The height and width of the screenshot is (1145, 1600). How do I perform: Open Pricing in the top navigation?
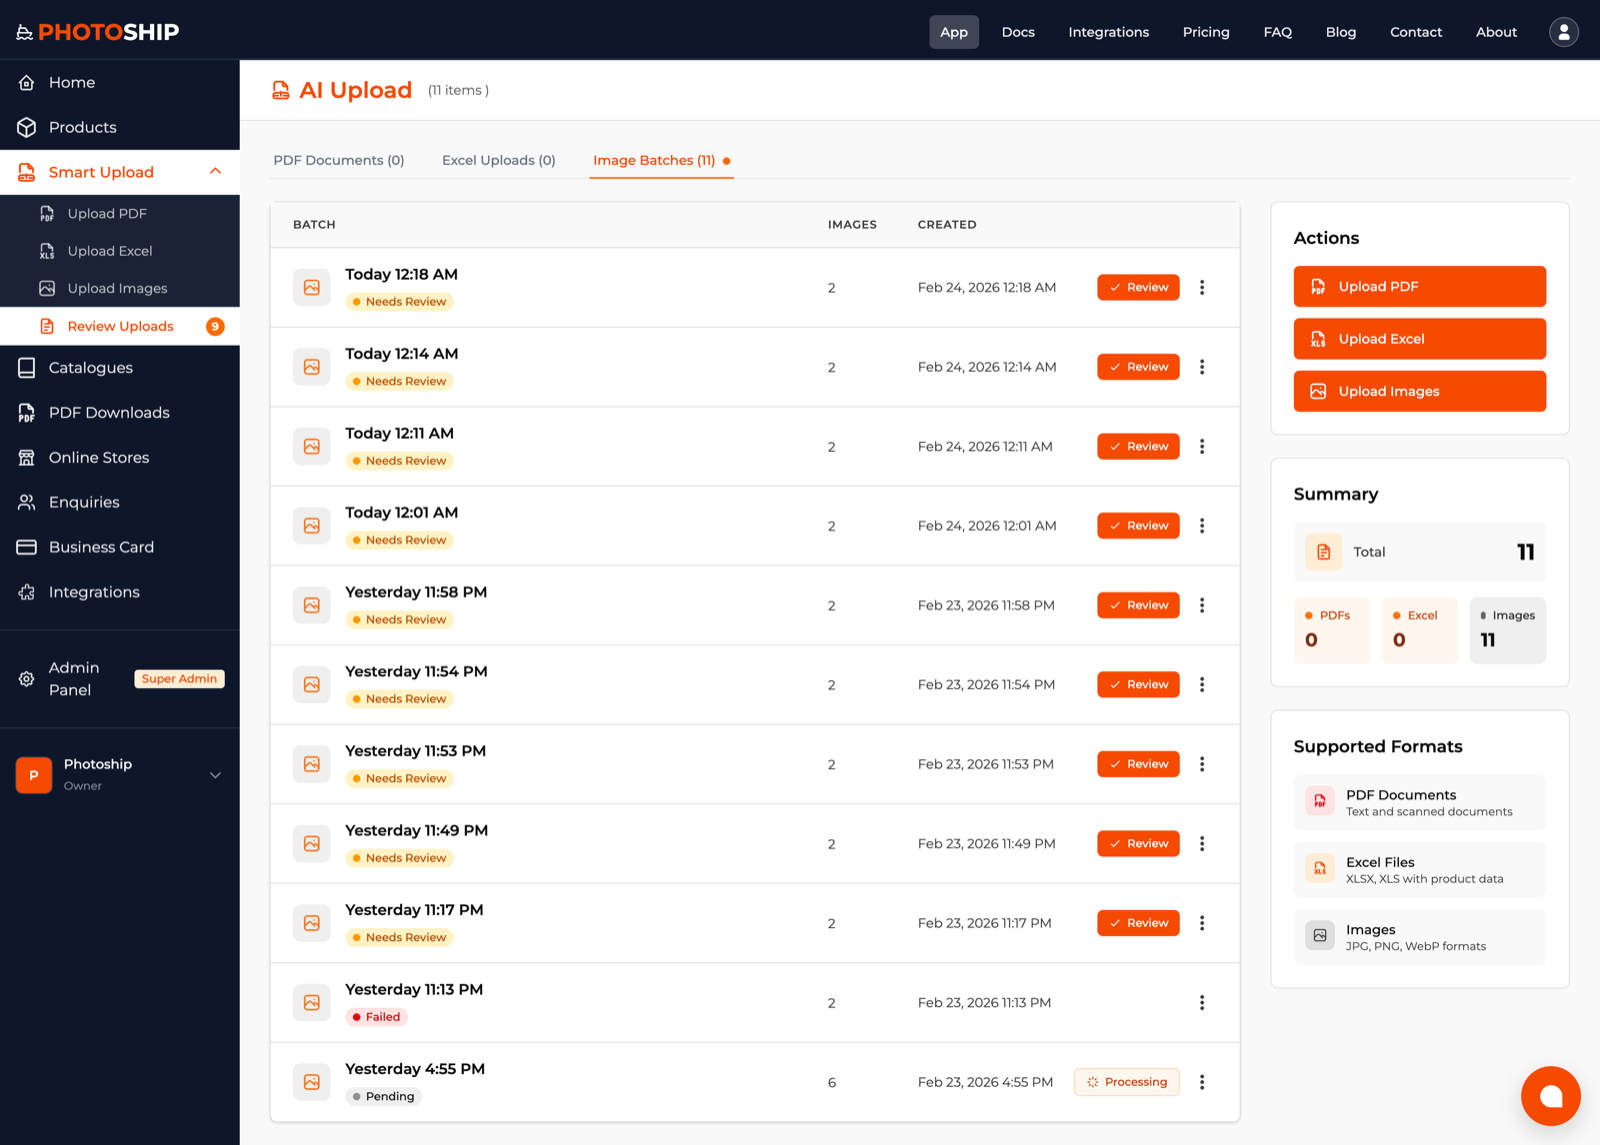(1206, 32)
